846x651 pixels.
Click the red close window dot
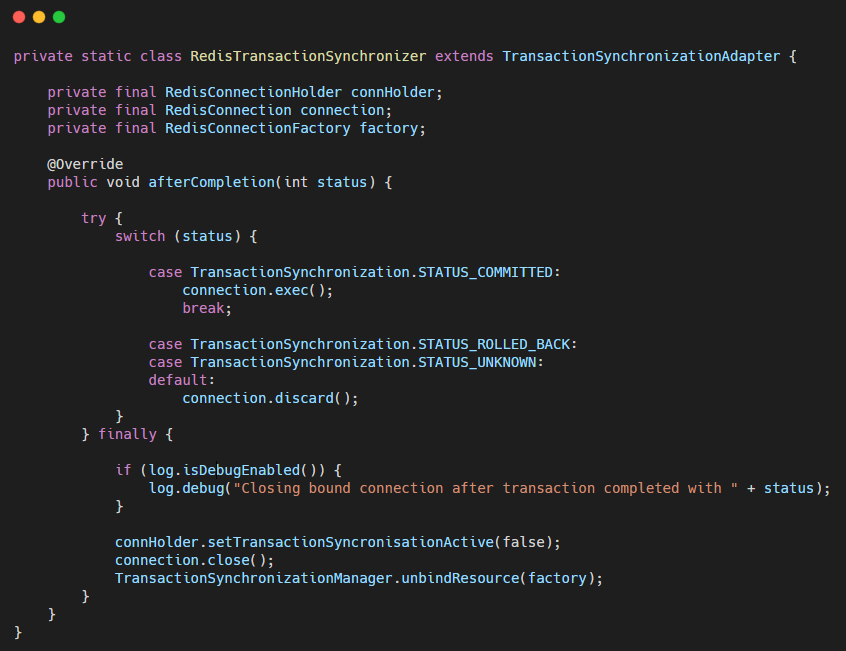[19, 17]
